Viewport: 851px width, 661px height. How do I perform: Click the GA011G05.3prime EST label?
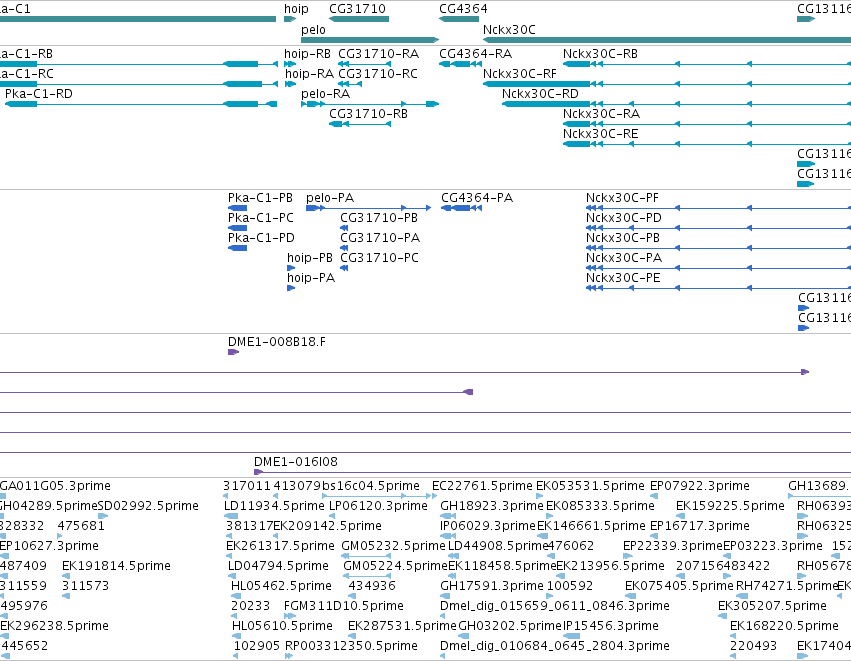click(55, 486)
